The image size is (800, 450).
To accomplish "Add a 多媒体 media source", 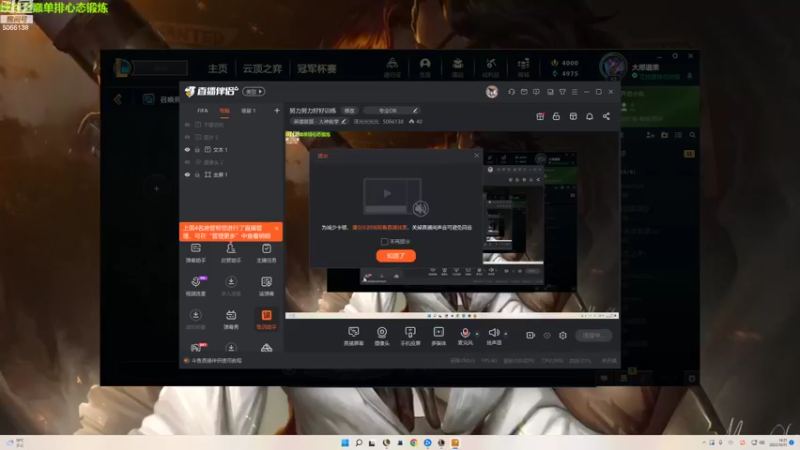I will (x=438, y=336).
